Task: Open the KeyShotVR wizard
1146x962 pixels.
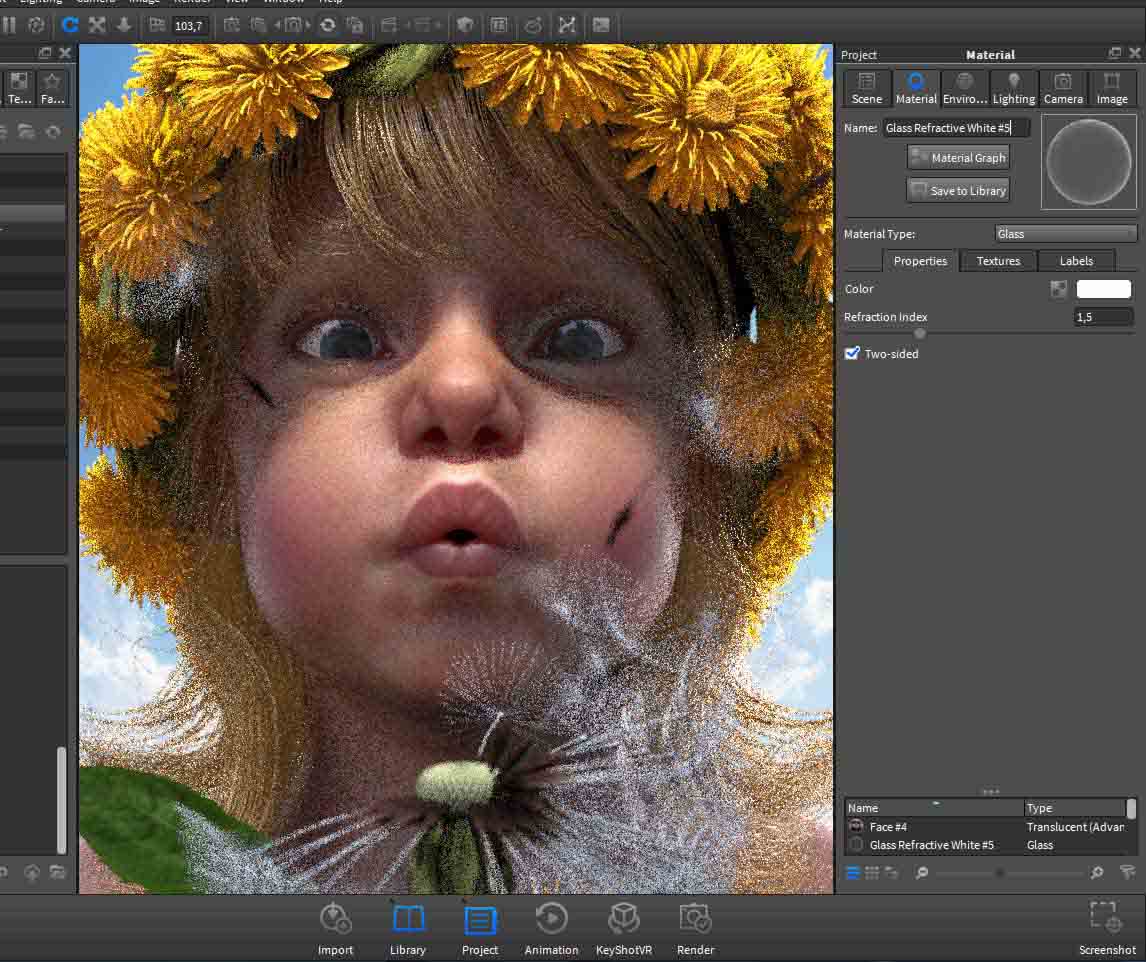Action: 623,928
